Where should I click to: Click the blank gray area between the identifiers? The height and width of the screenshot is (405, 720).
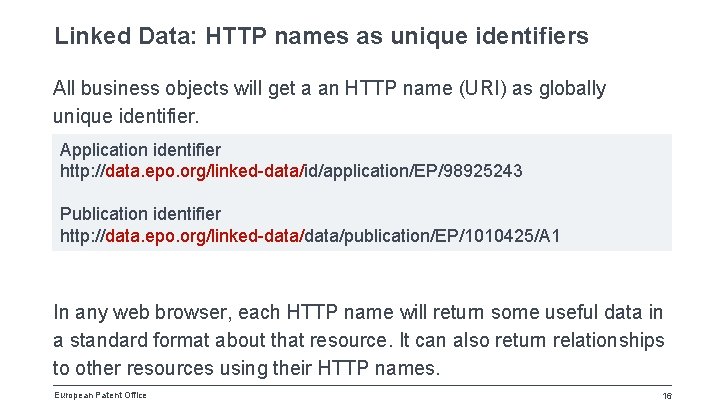[x=360, y=193]
